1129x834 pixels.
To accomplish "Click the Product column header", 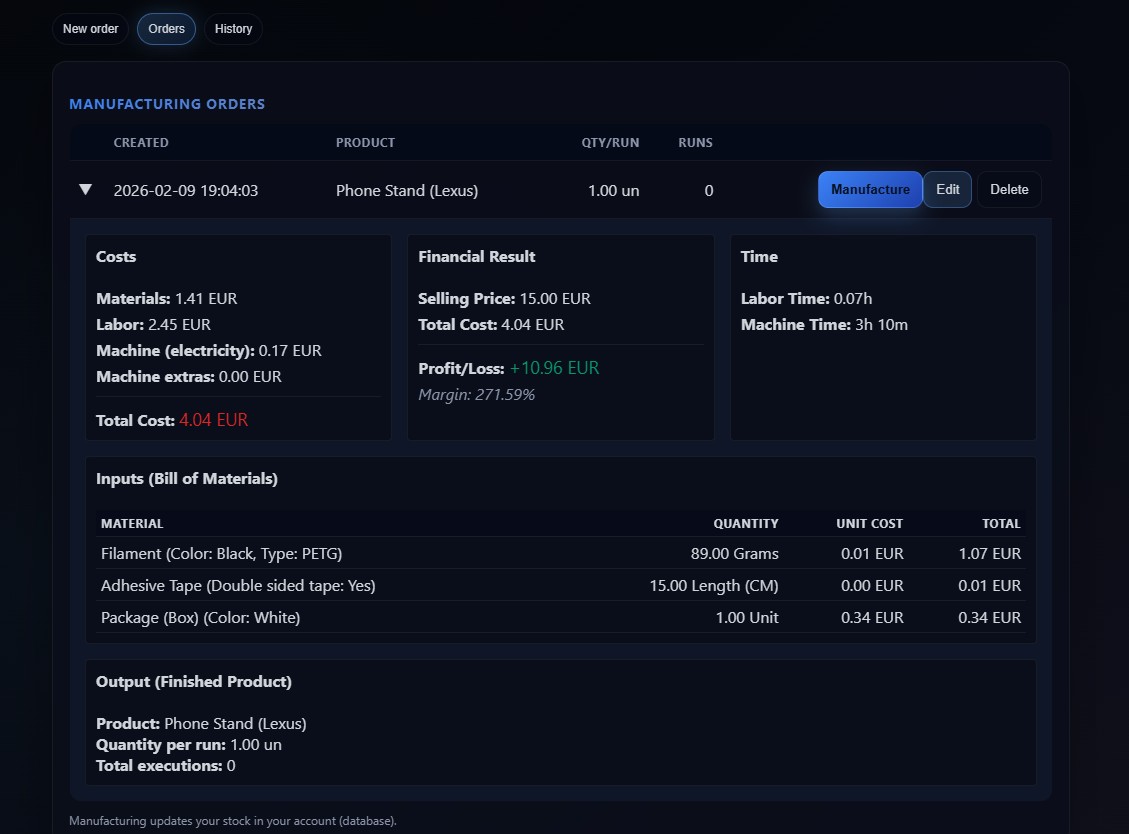I will [x=365, y=143].
